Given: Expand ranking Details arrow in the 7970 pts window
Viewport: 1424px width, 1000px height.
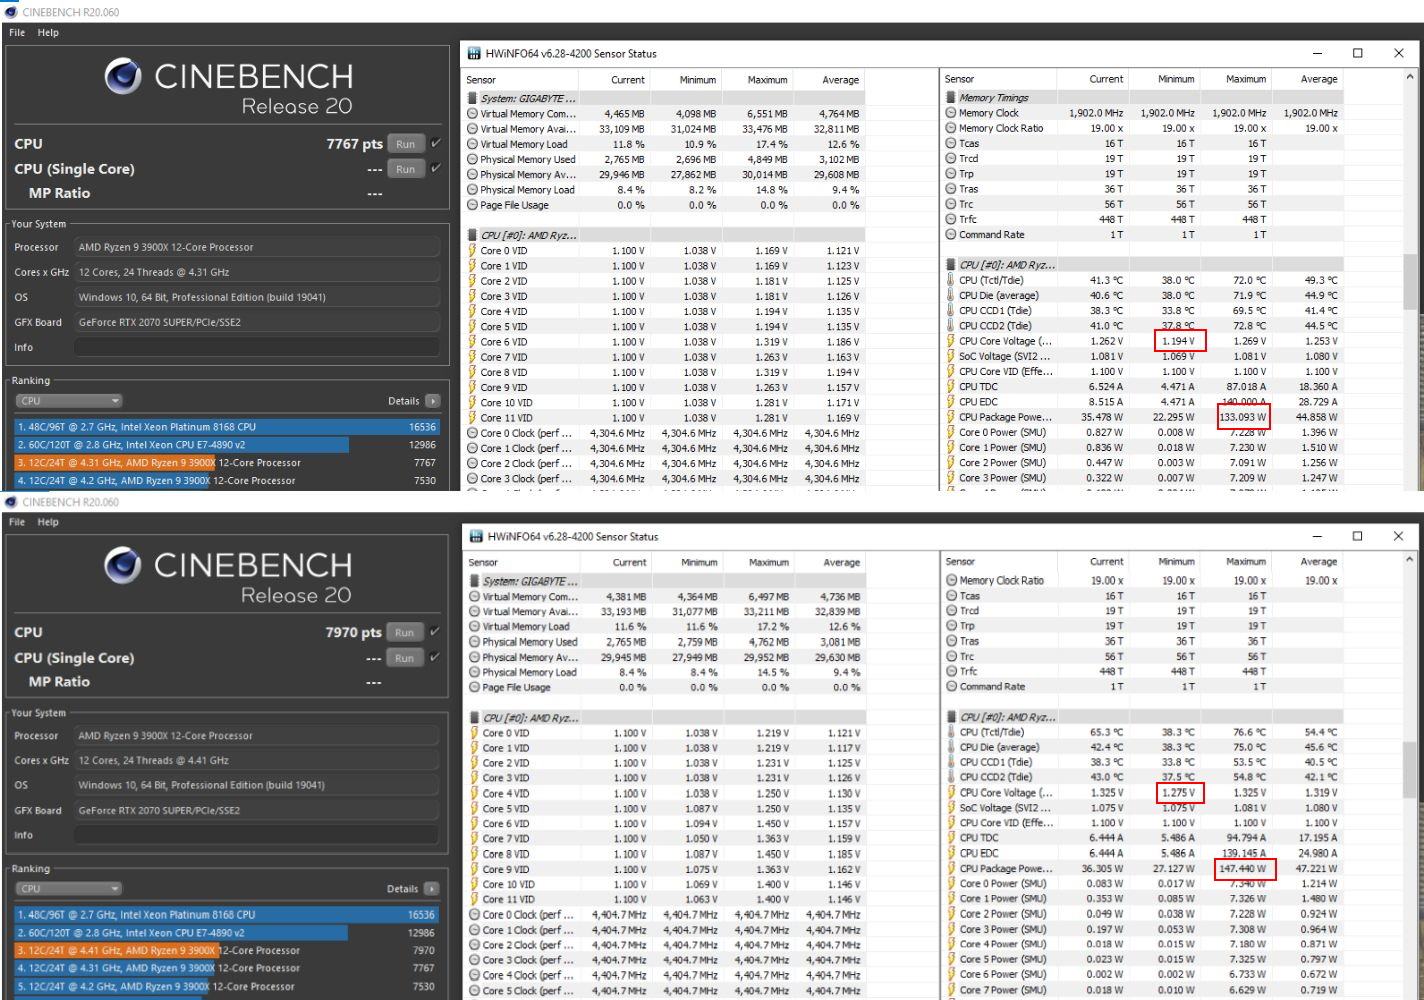Looking at the screenshot, I should (x=432, y=889).
